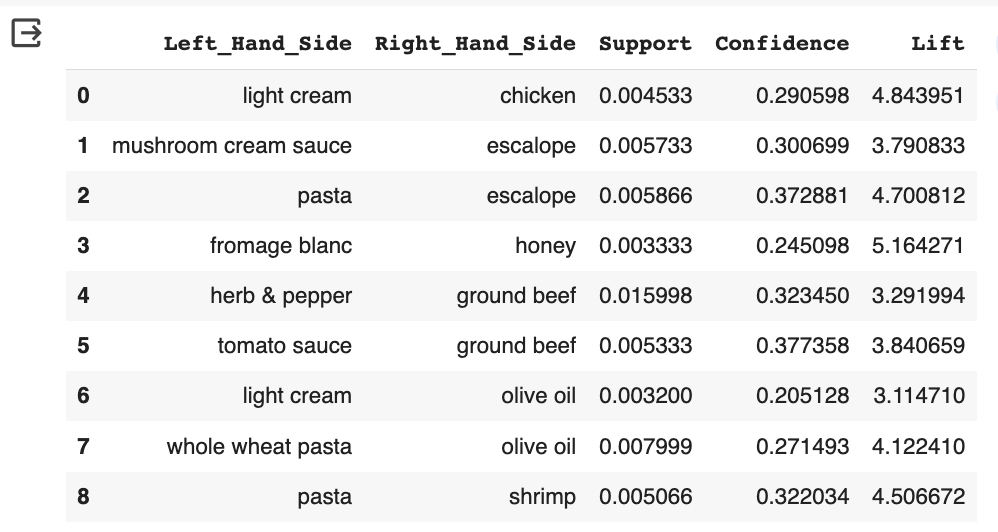Select the fromage blanc cell

(x=280, y=246)
